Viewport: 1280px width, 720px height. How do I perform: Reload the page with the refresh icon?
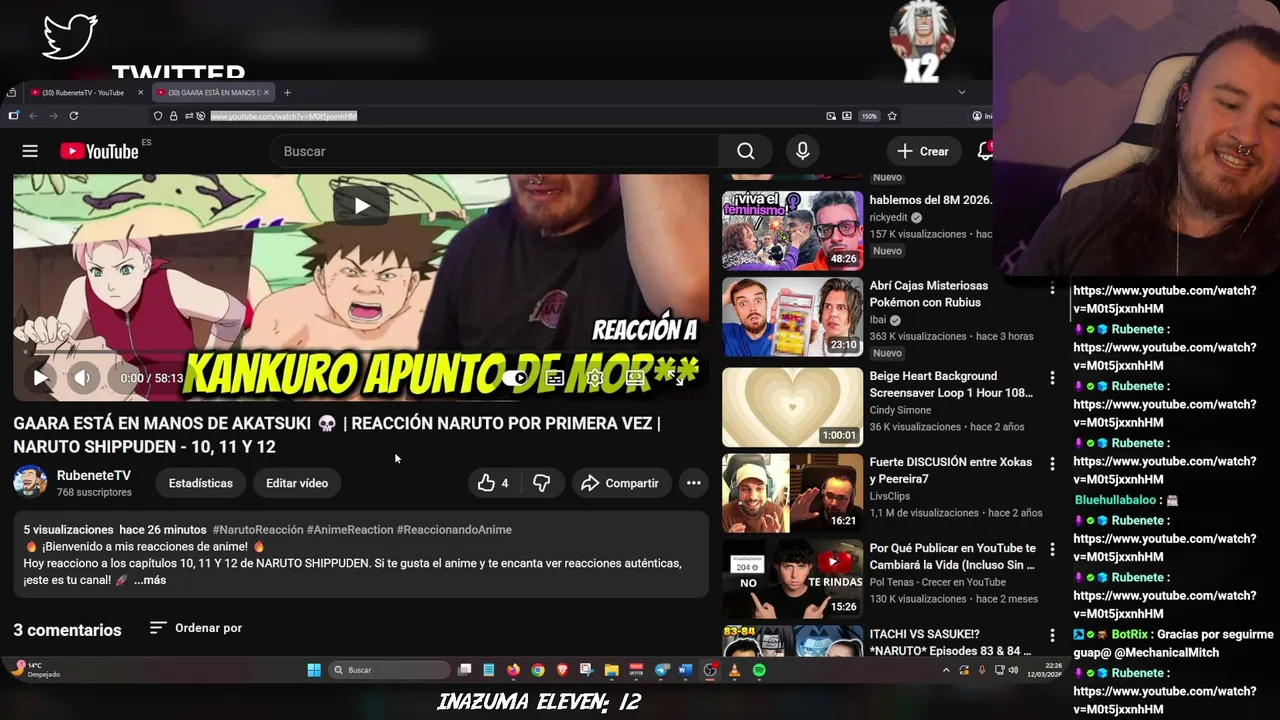point(73,116)
